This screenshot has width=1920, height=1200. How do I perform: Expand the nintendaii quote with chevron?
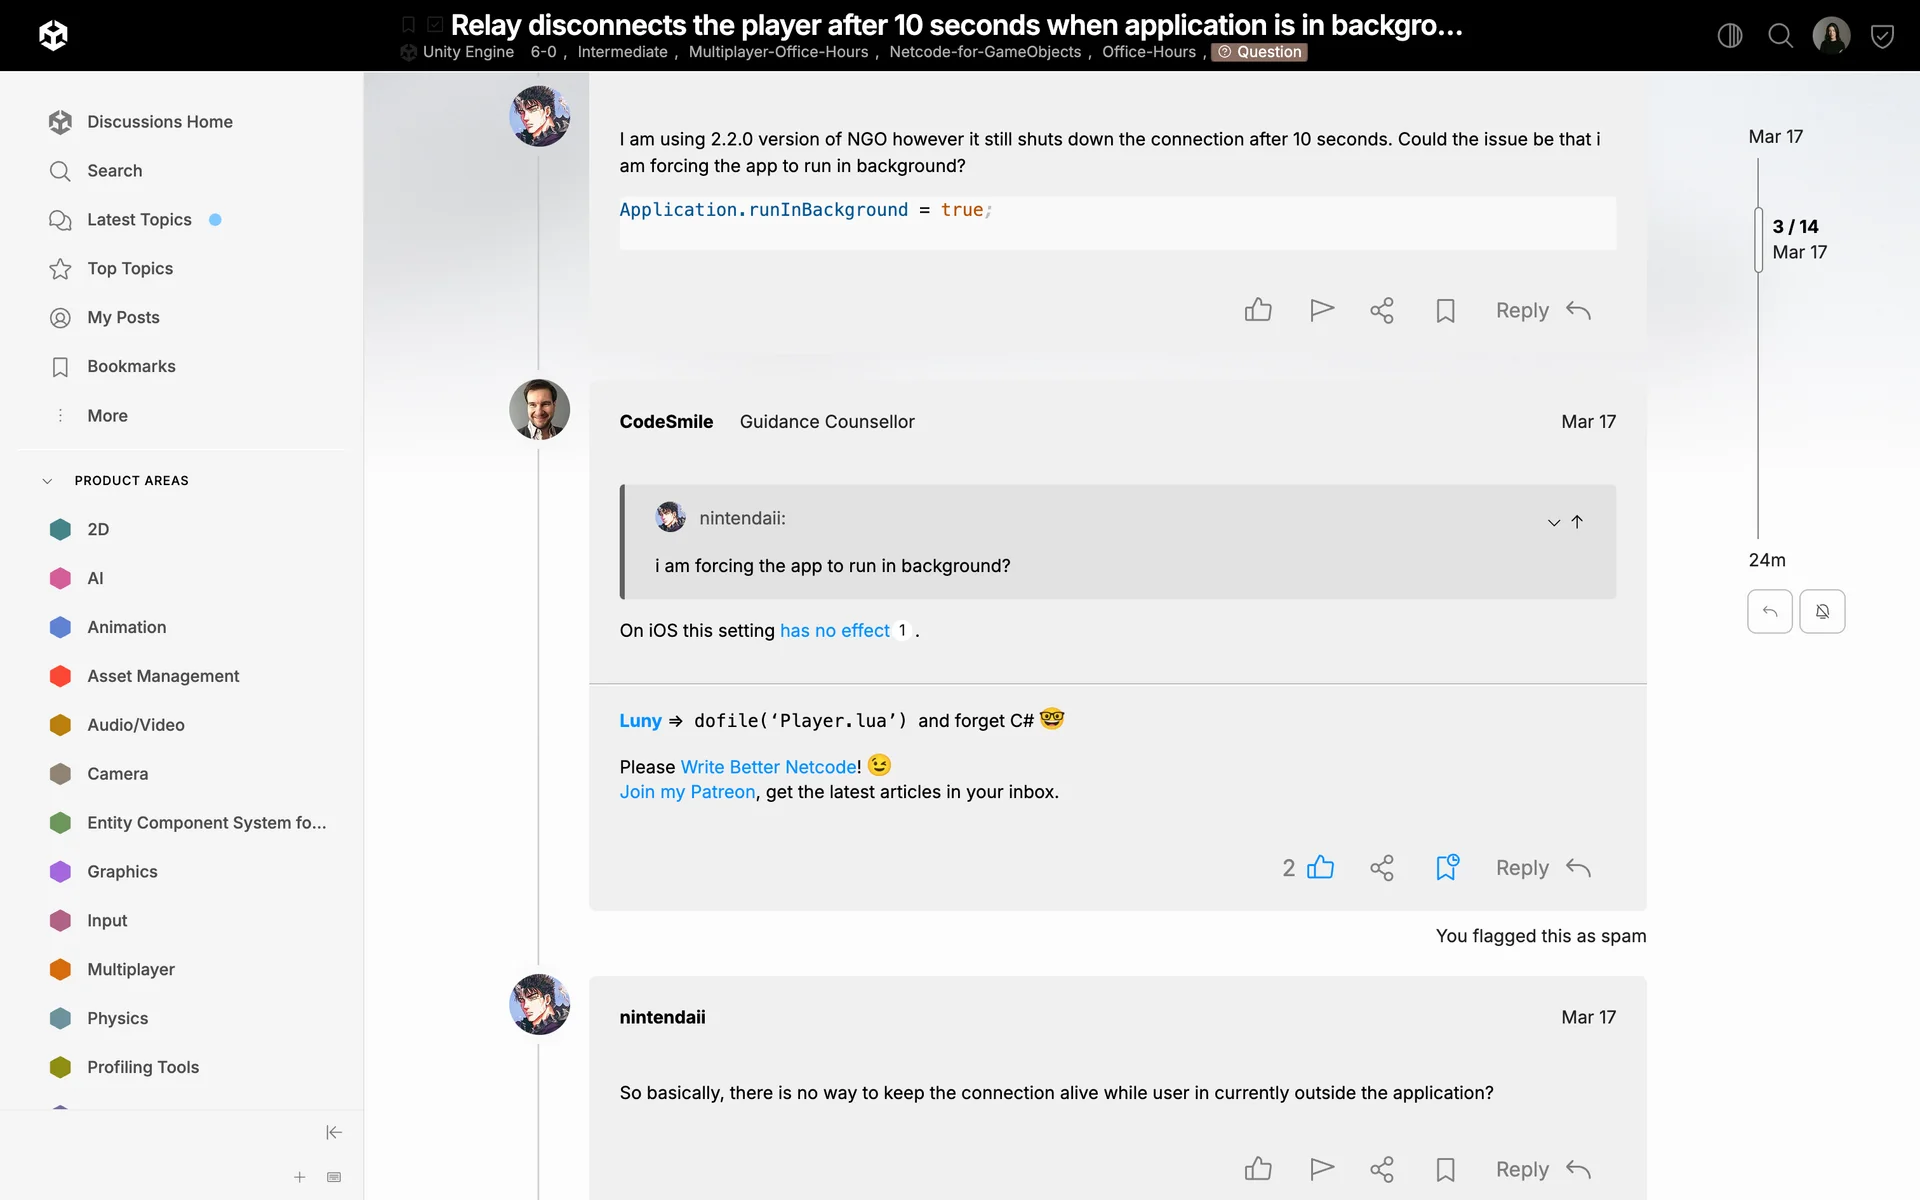(x=1553, y=522)
